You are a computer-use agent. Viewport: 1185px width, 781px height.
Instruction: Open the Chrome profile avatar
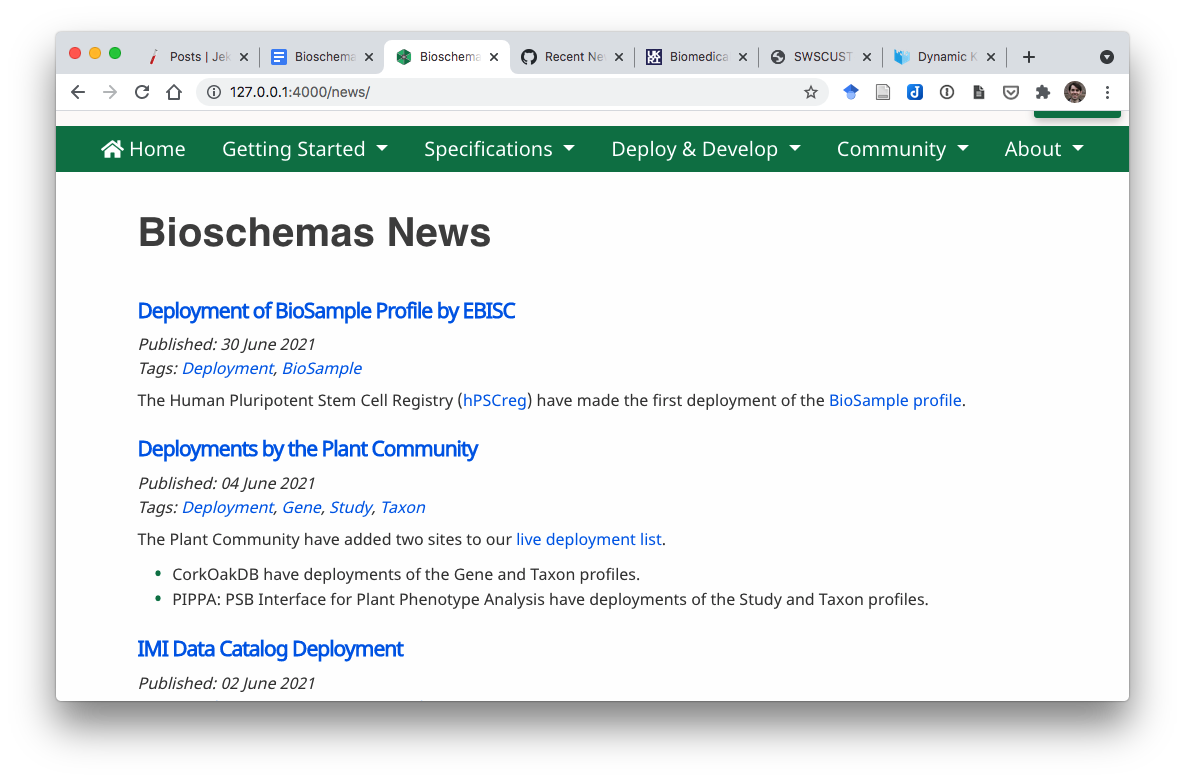click(x=1074, y=92)
